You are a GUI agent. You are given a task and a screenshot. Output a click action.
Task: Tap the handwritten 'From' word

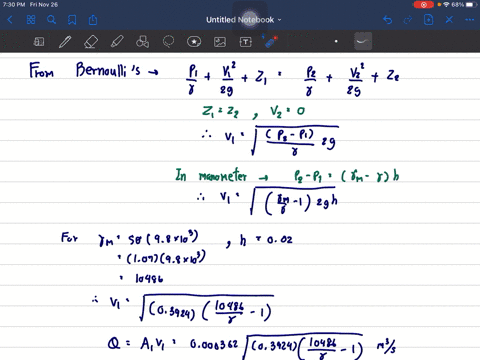point(41,70)
